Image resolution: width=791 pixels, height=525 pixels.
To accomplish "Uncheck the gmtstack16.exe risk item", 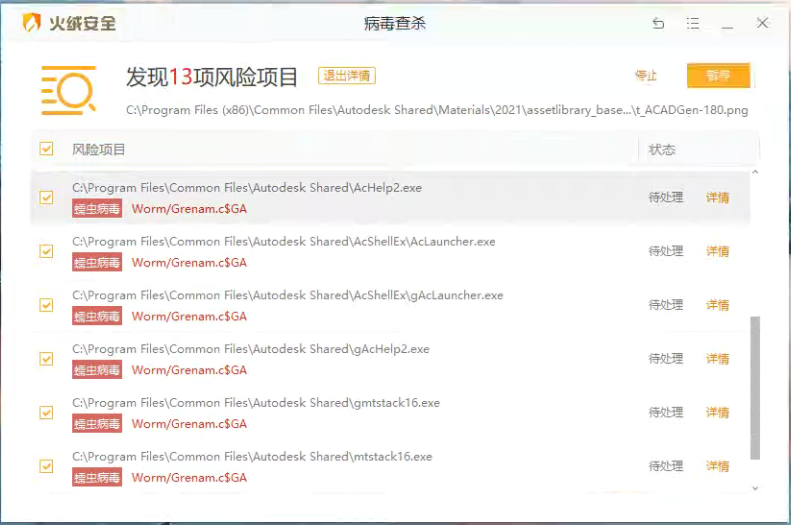I will pyautogui.click(x=46, y=412).
